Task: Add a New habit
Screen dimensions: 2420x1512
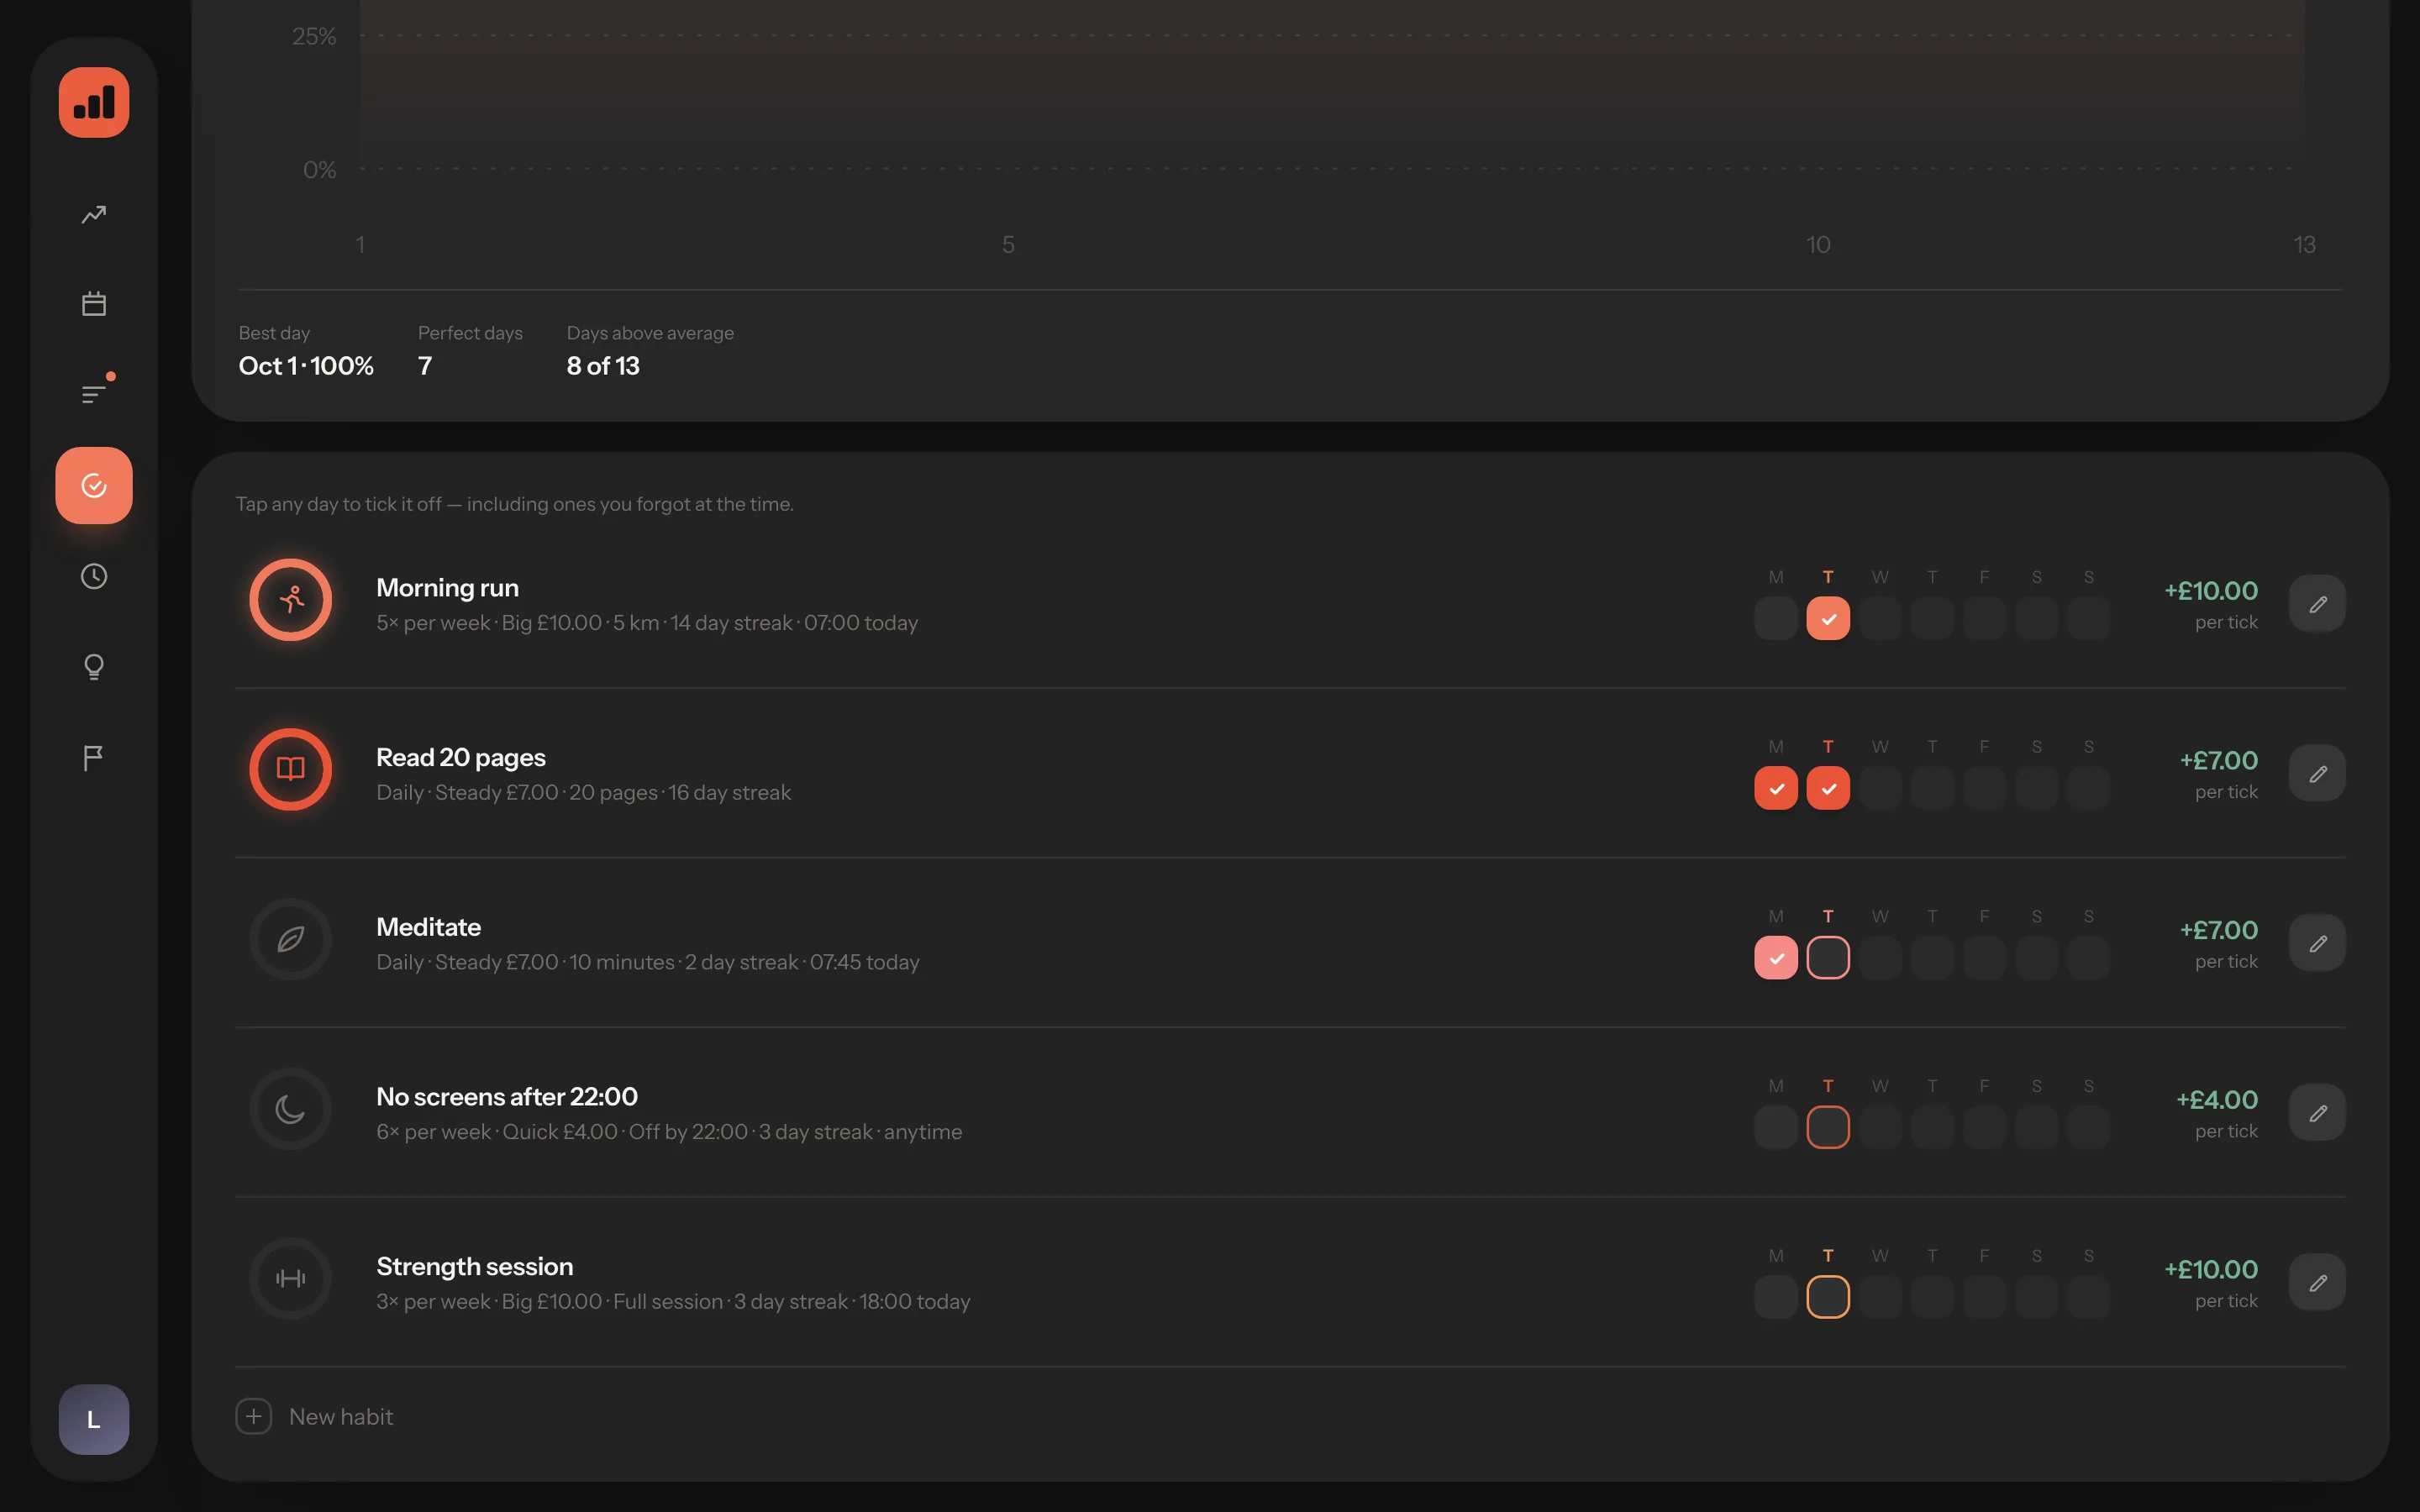Action: 315,1416
